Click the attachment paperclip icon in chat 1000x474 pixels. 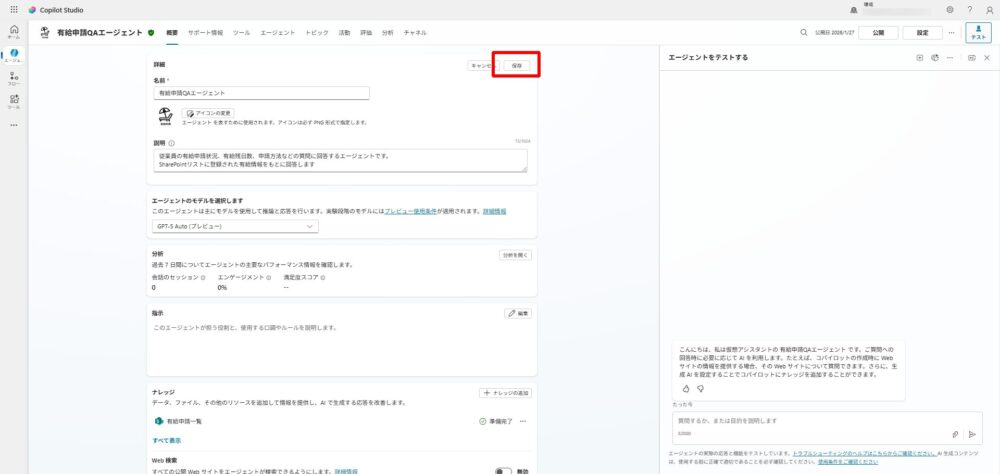[x=956, y=434]
